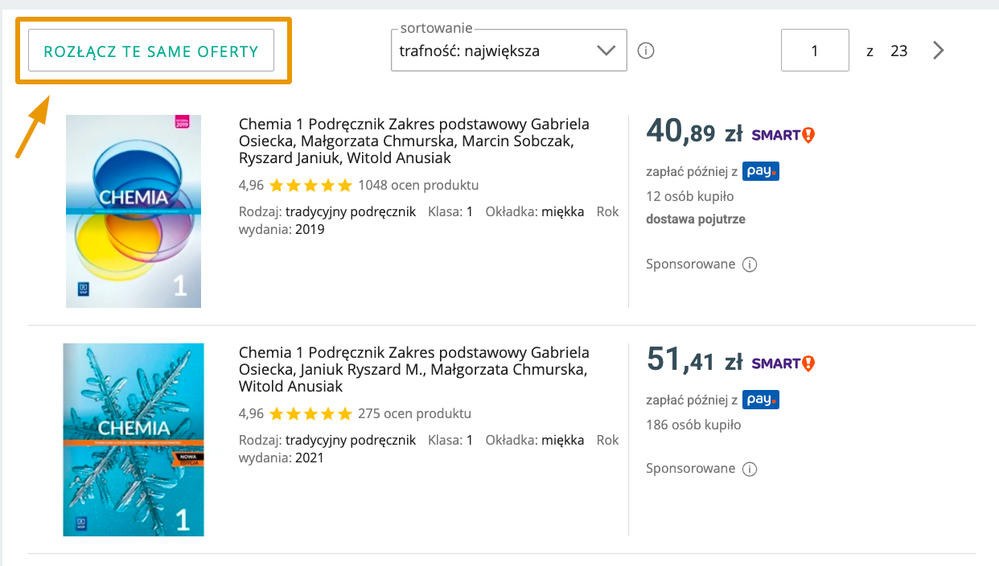
Task: Open first Chemia 1 textbook cover thumbnail
Action: (133, 211)
